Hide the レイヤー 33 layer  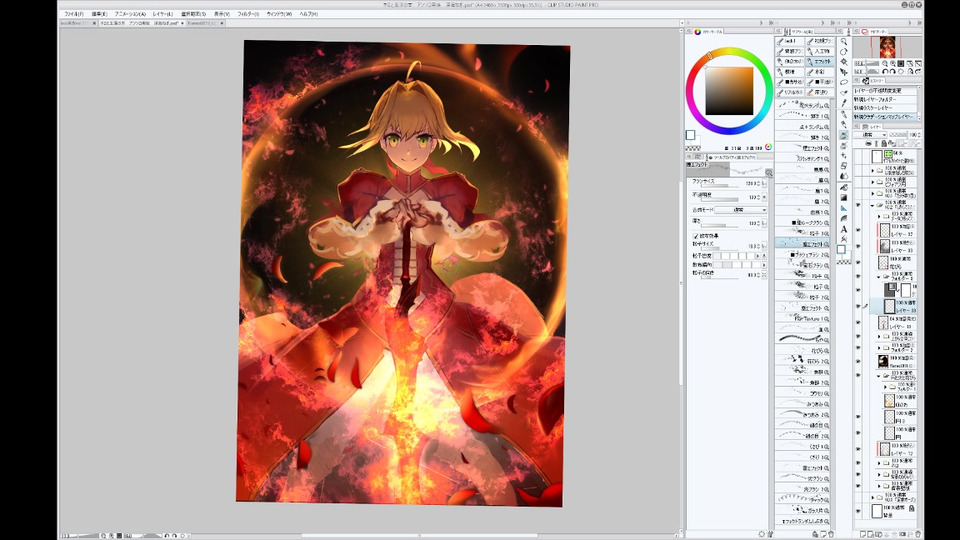[x=858, y=246]
